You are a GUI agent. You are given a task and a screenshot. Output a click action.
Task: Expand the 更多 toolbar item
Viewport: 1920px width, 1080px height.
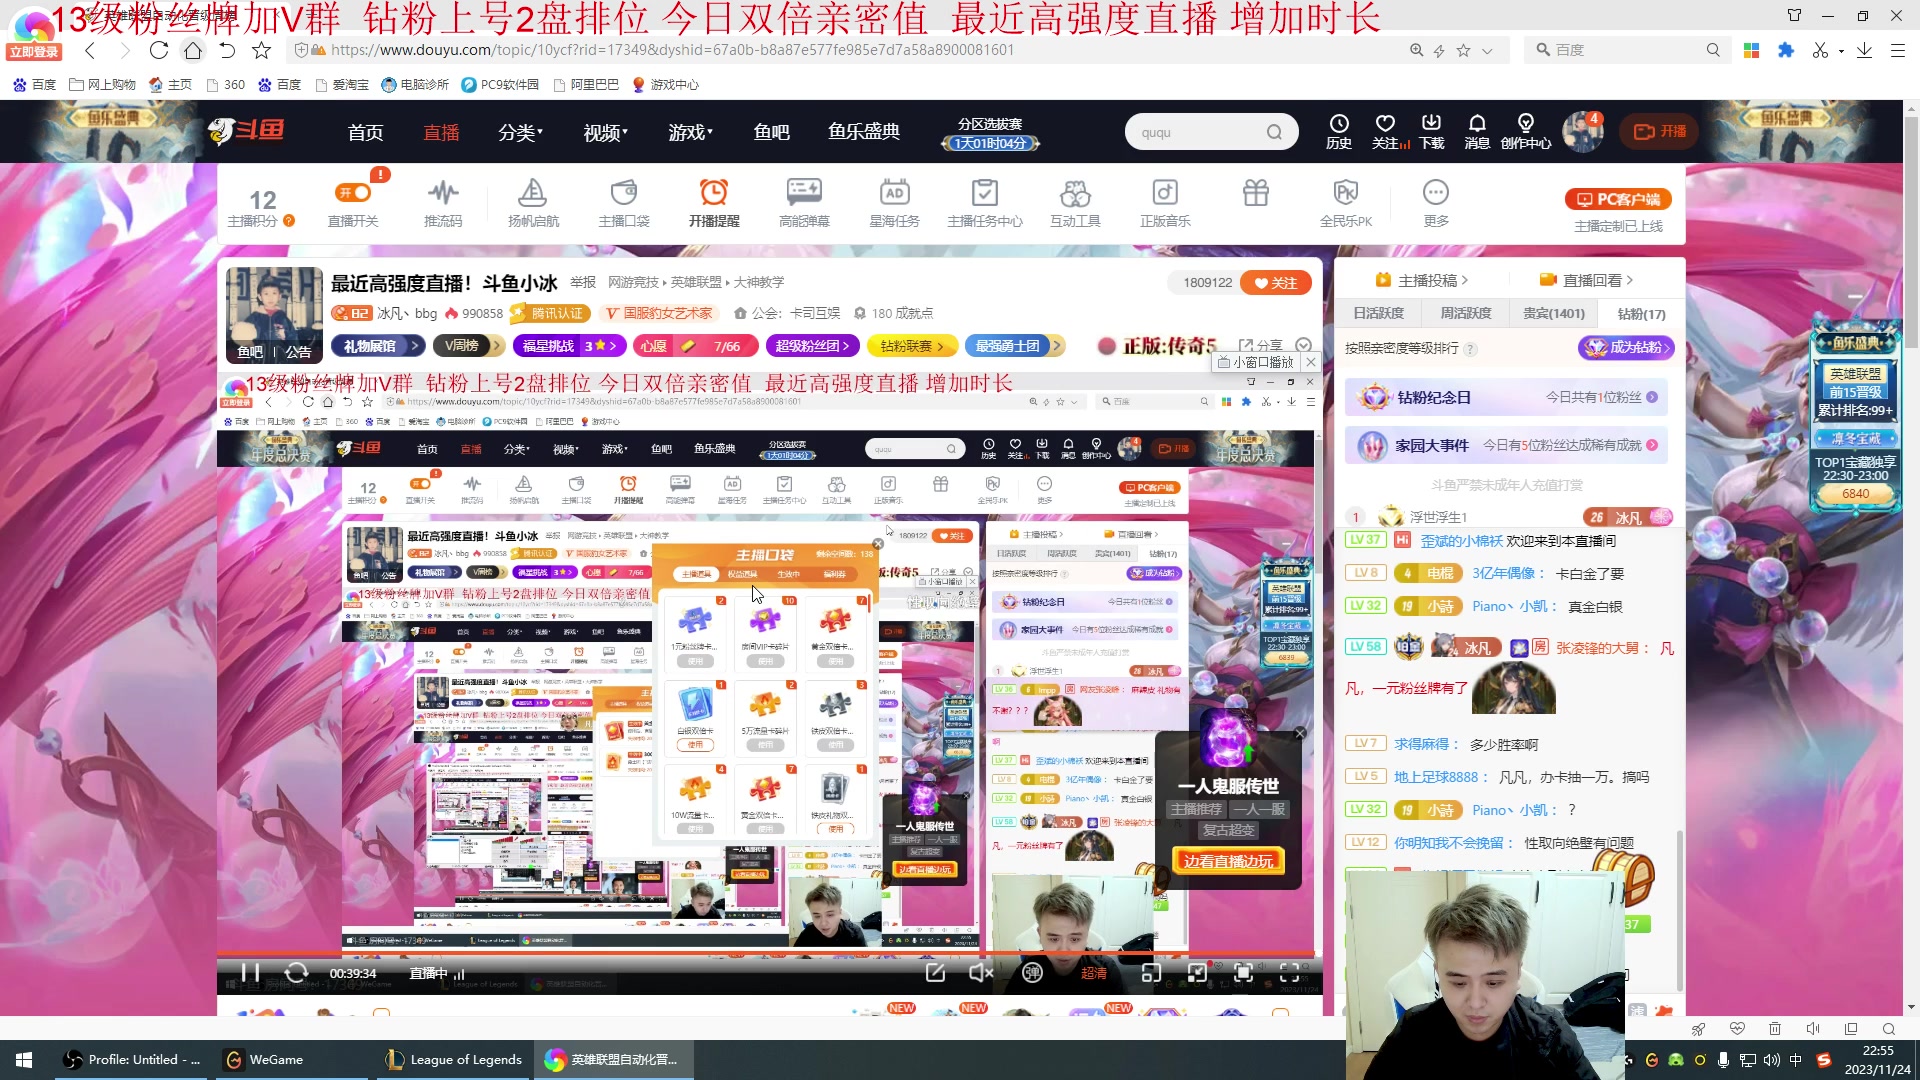(1436, 203)
